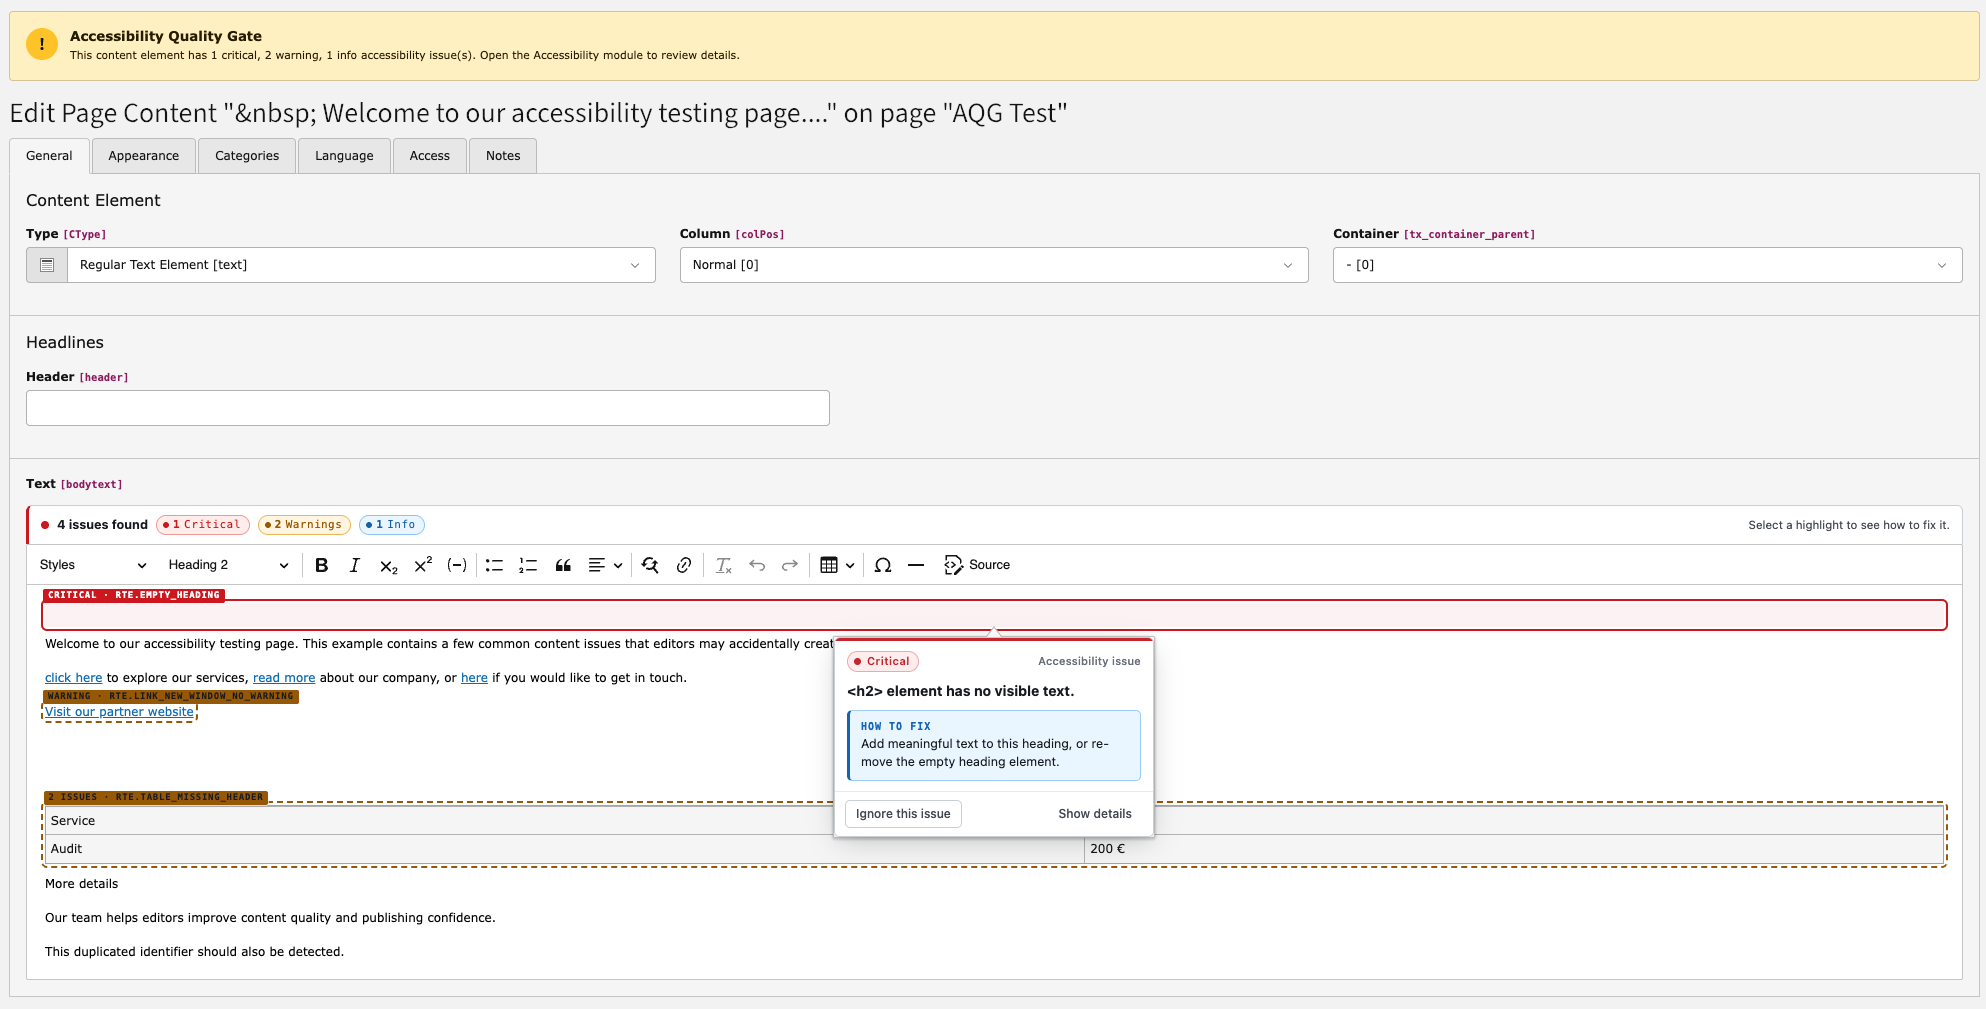
Task: Open the Categories tab
Action: (x=247, y=156)
